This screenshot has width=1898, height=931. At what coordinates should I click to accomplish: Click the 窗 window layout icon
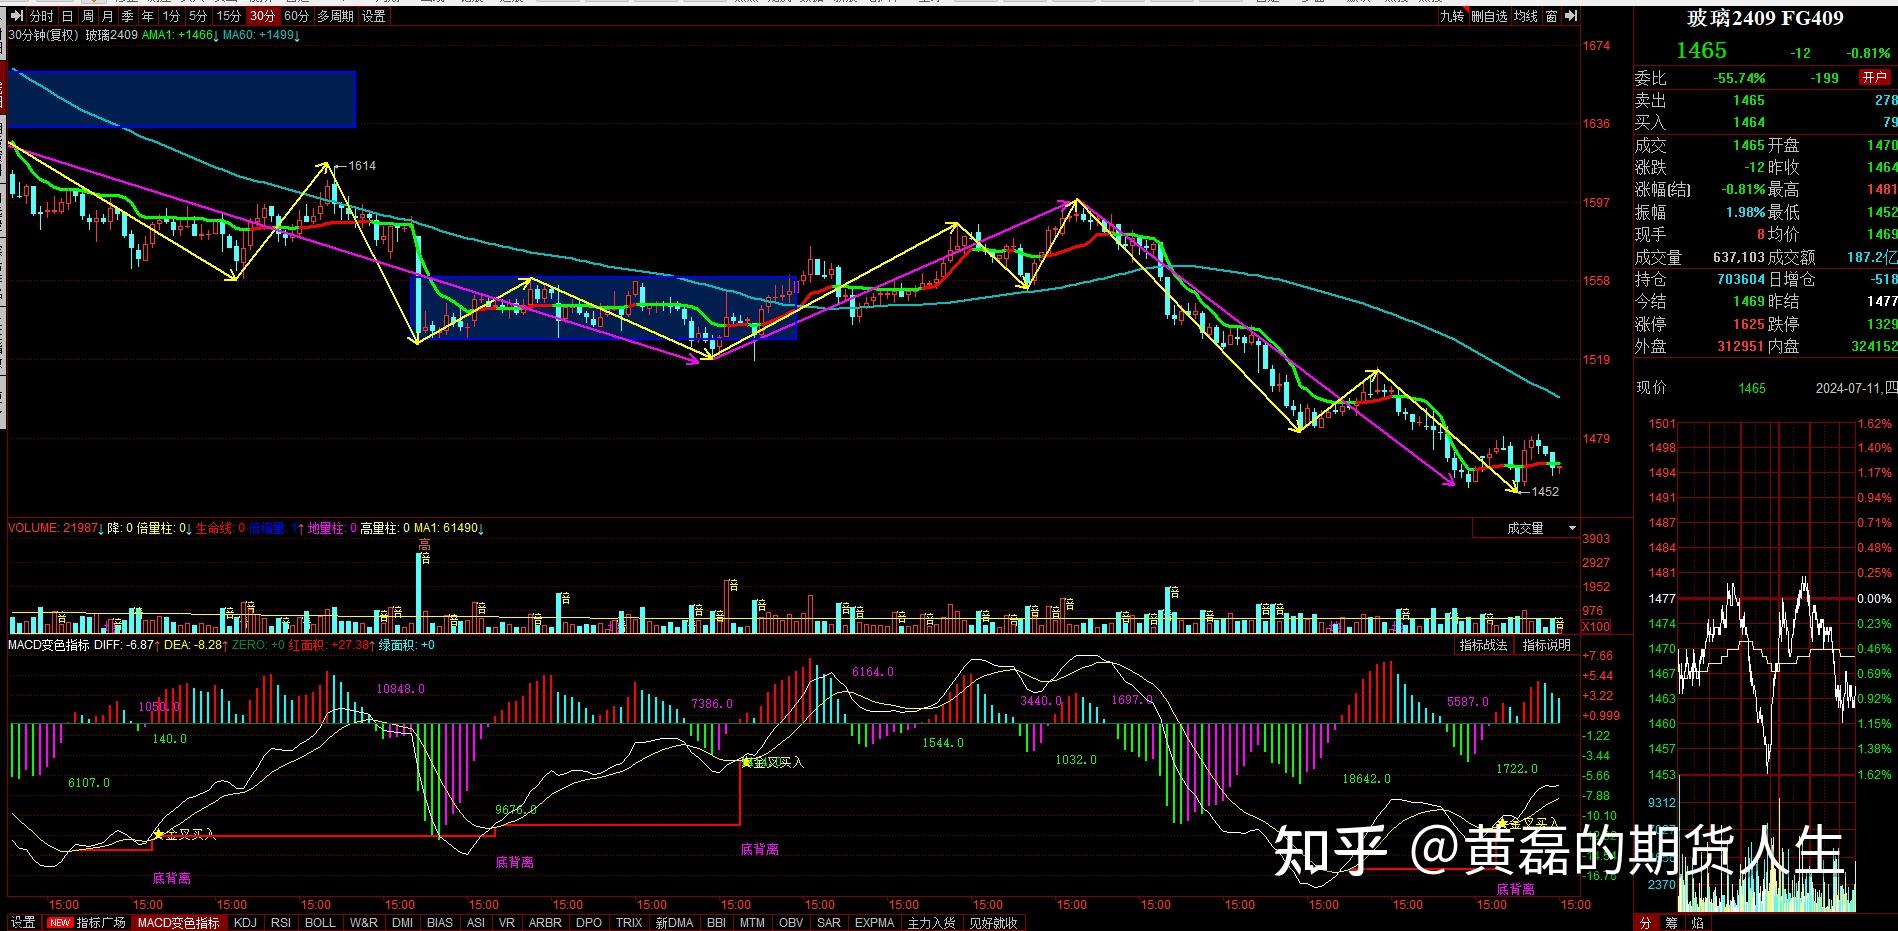pos(1551,17)
